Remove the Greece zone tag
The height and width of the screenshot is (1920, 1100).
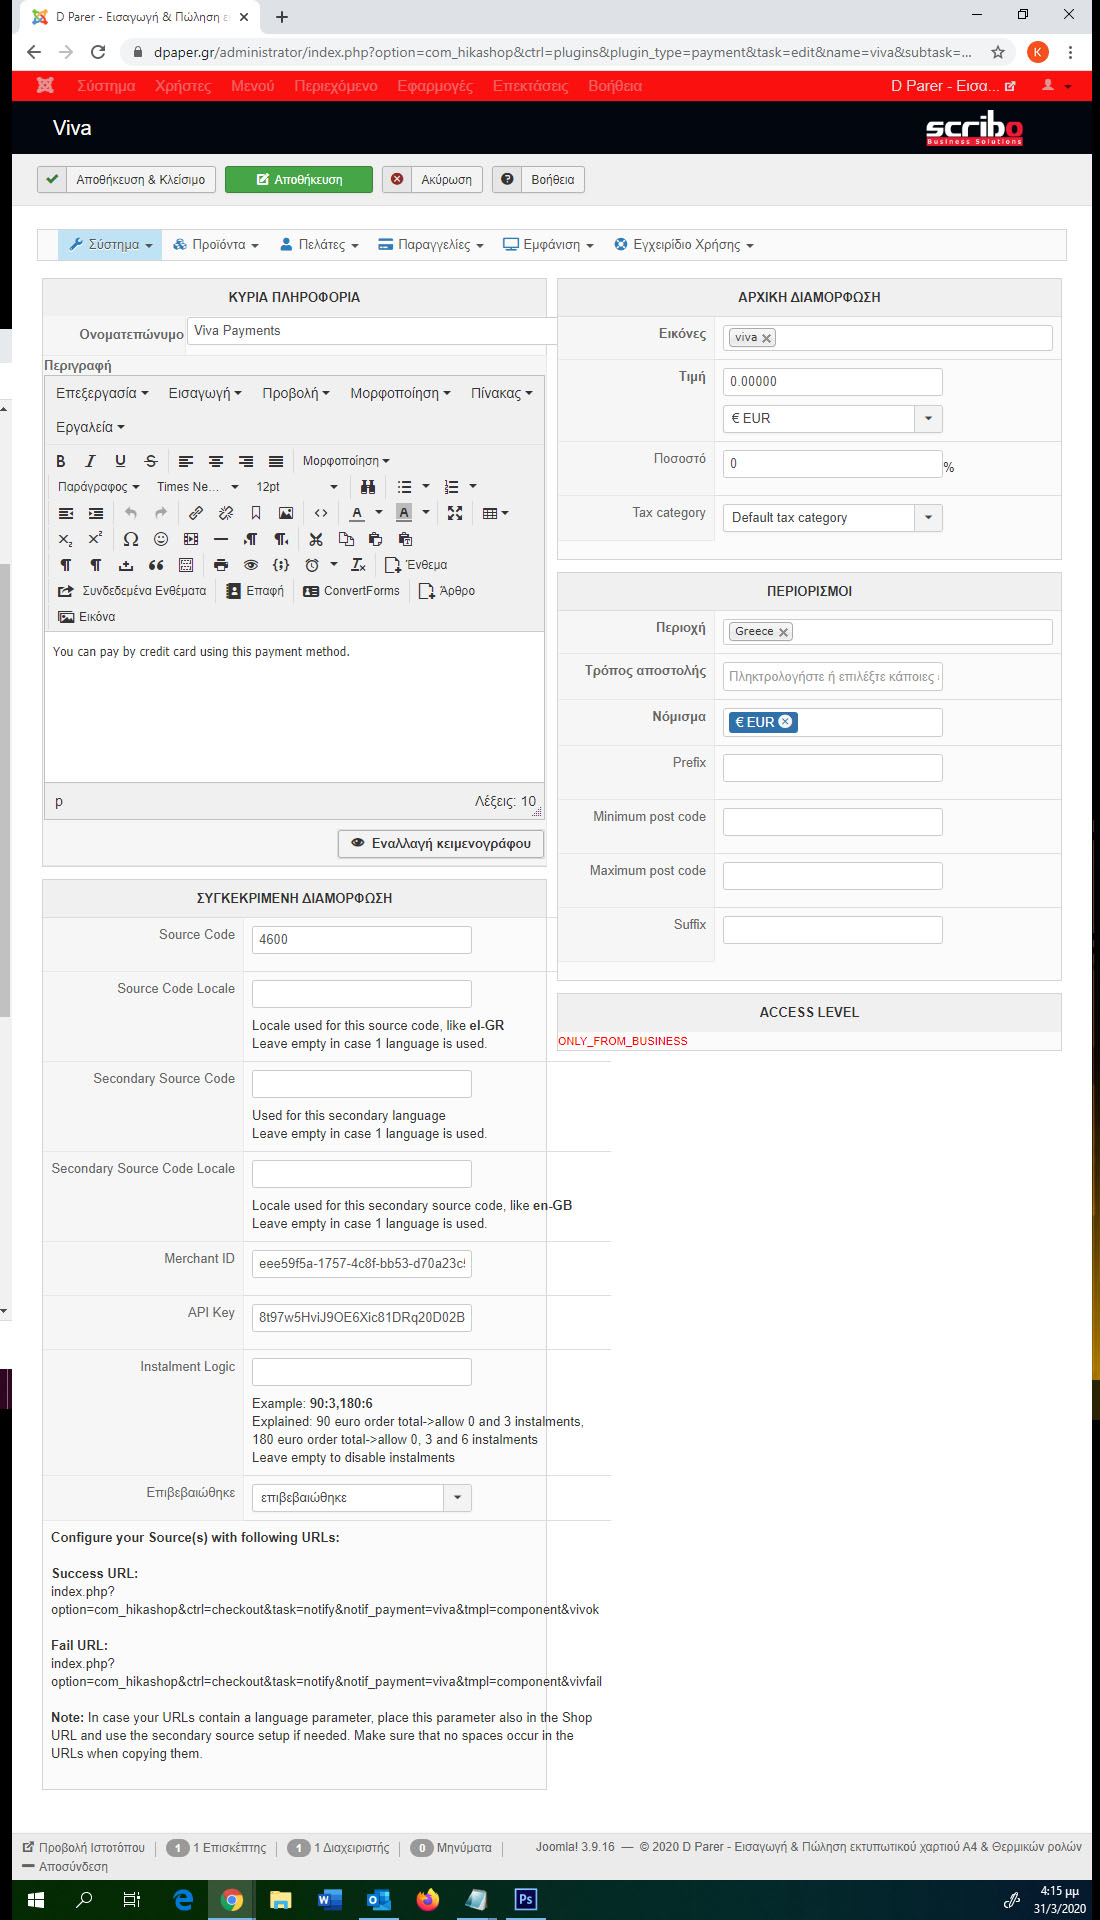tap(783, 633)
